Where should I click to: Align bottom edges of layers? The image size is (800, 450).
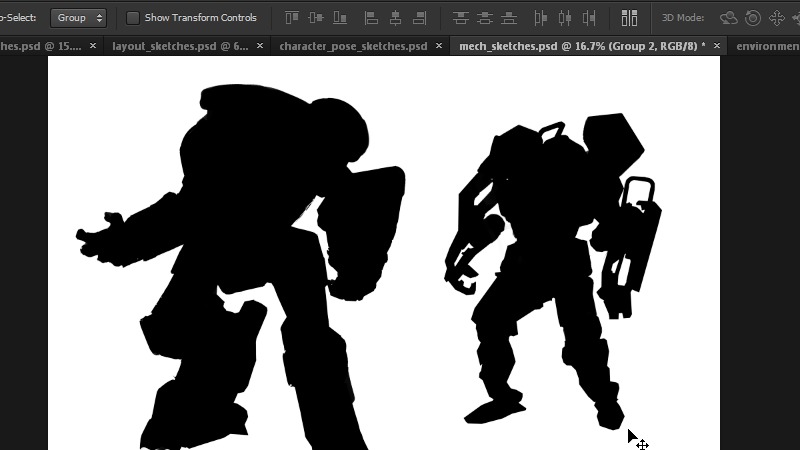point(340,18)
